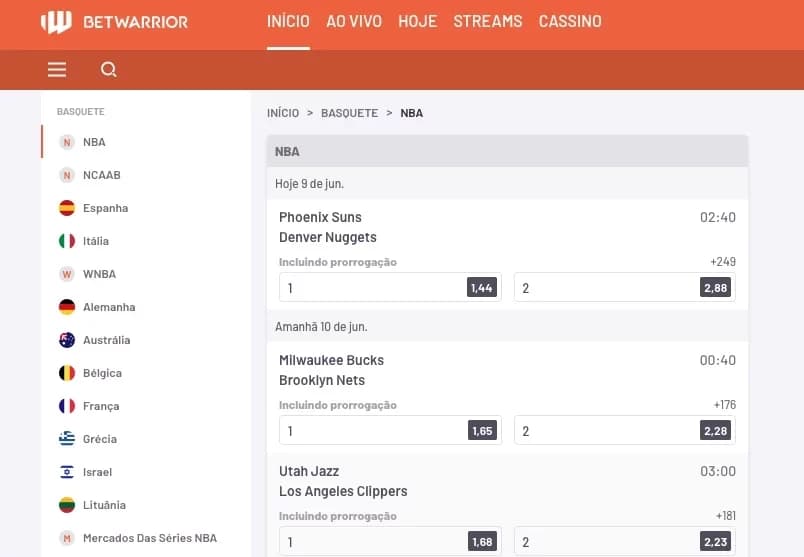804x557 pixels.
Task: Select Bélgica in the sidebar
Action: click(x=103, y=373)
